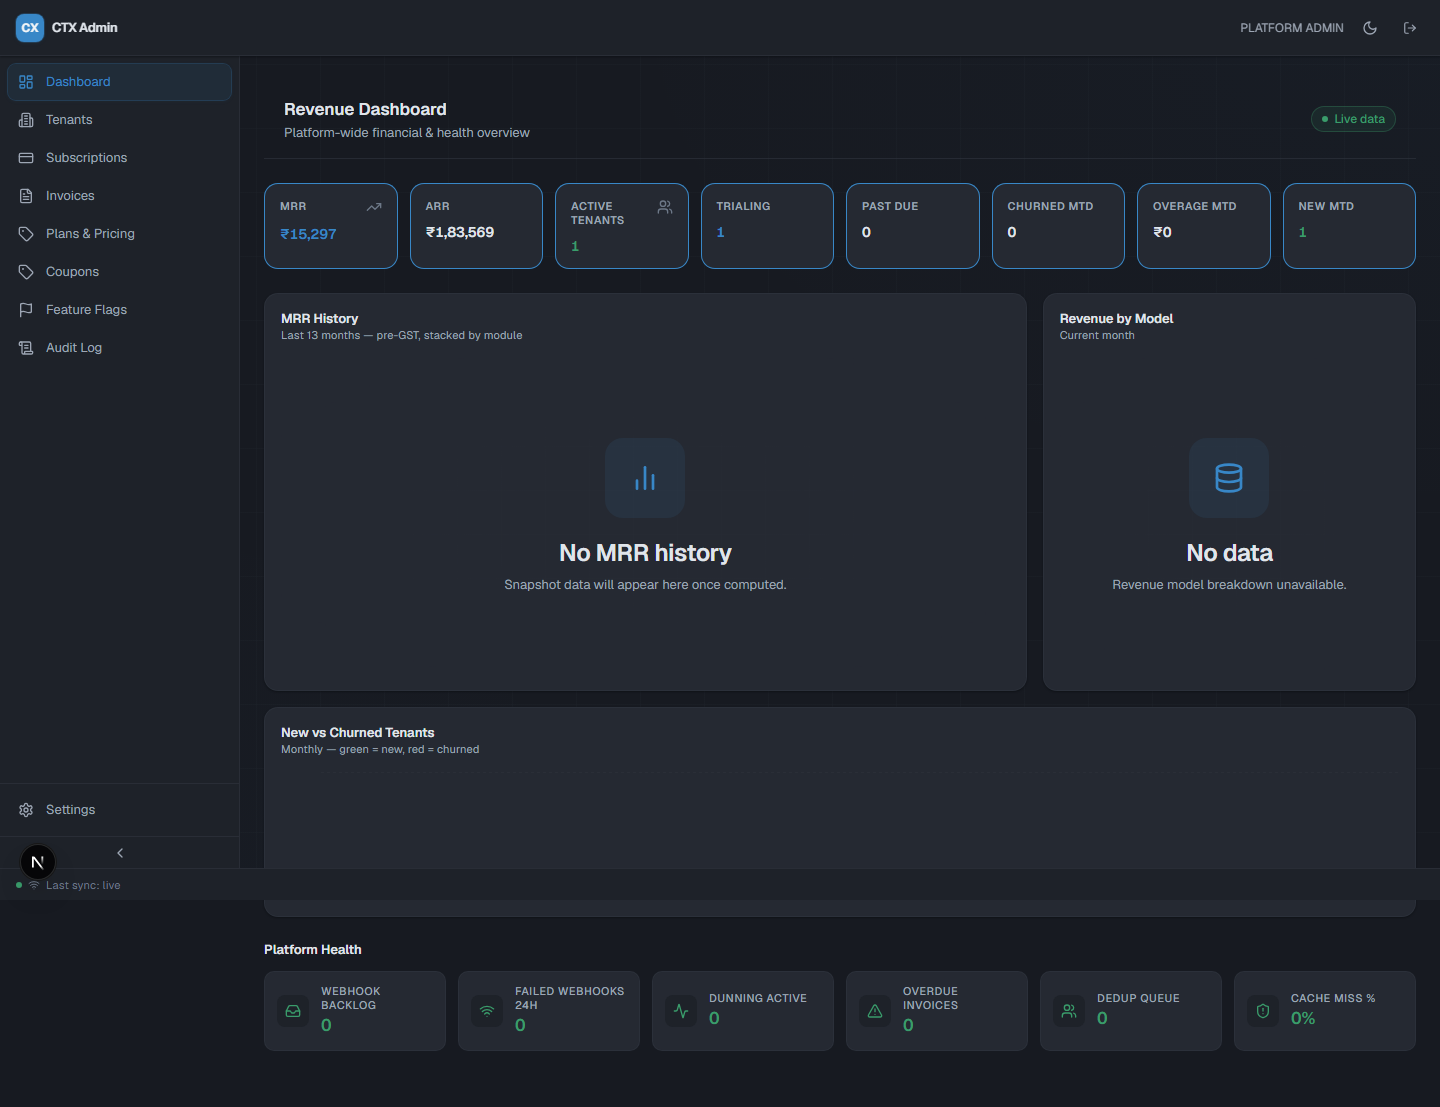Click the bar chart icon in MRR History

coord(645,478)
